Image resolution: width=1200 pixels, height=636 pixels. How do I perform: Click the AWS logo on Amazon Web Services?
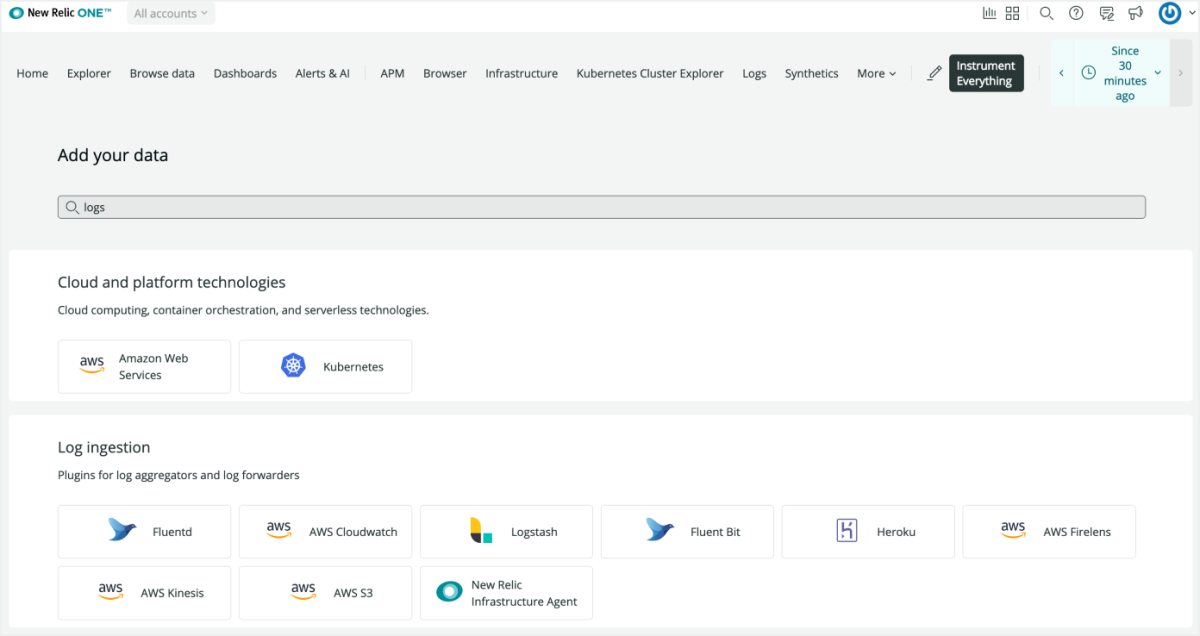point(92,366)
